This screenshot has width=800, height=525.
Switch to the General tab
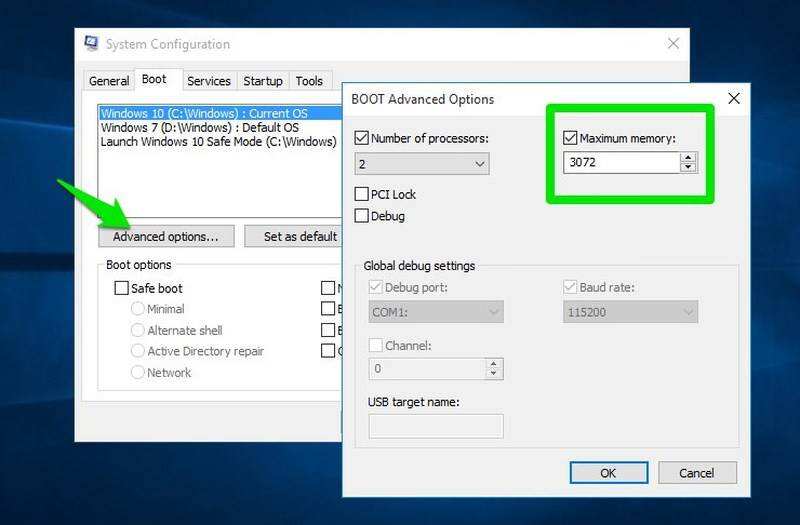click(109, 81)
